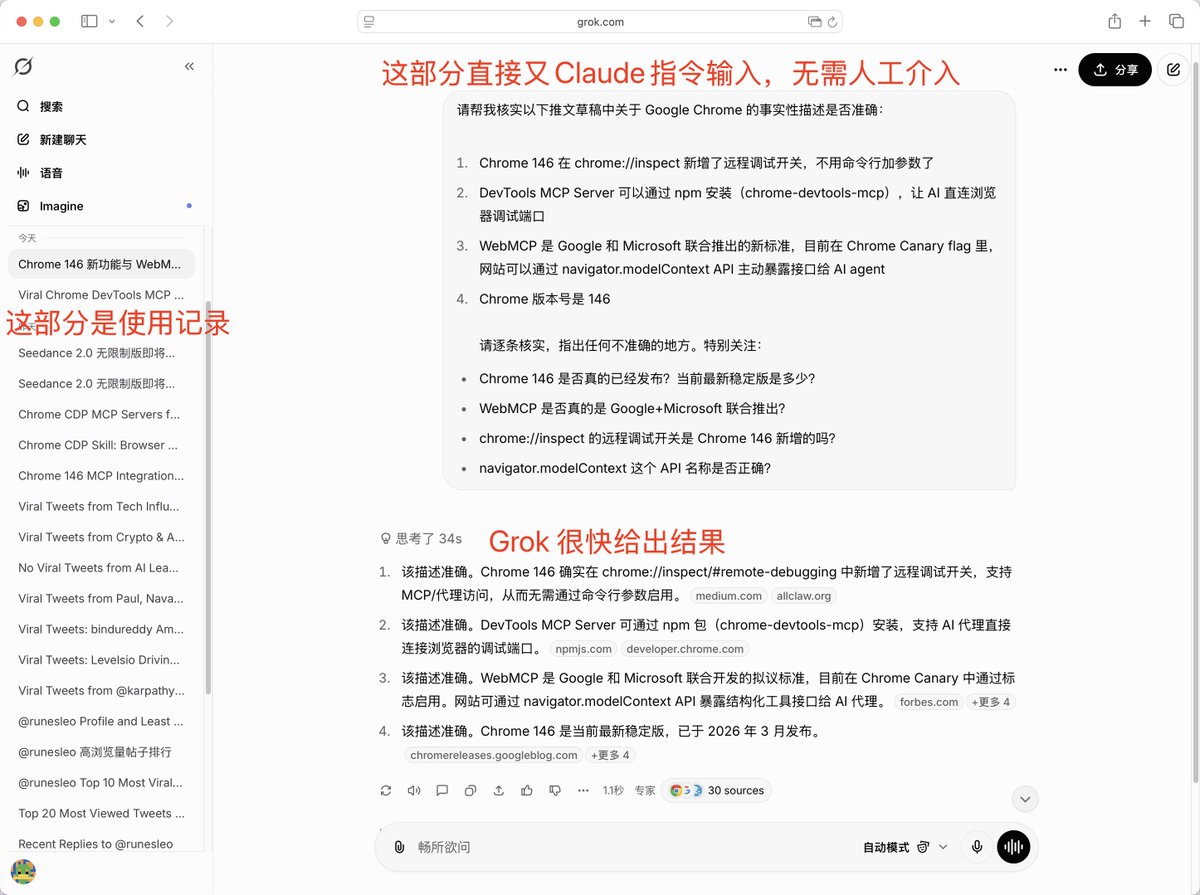Click sidebar chat list scrollbar
This screenshot has height=895, width=1200.
point(208,498)
